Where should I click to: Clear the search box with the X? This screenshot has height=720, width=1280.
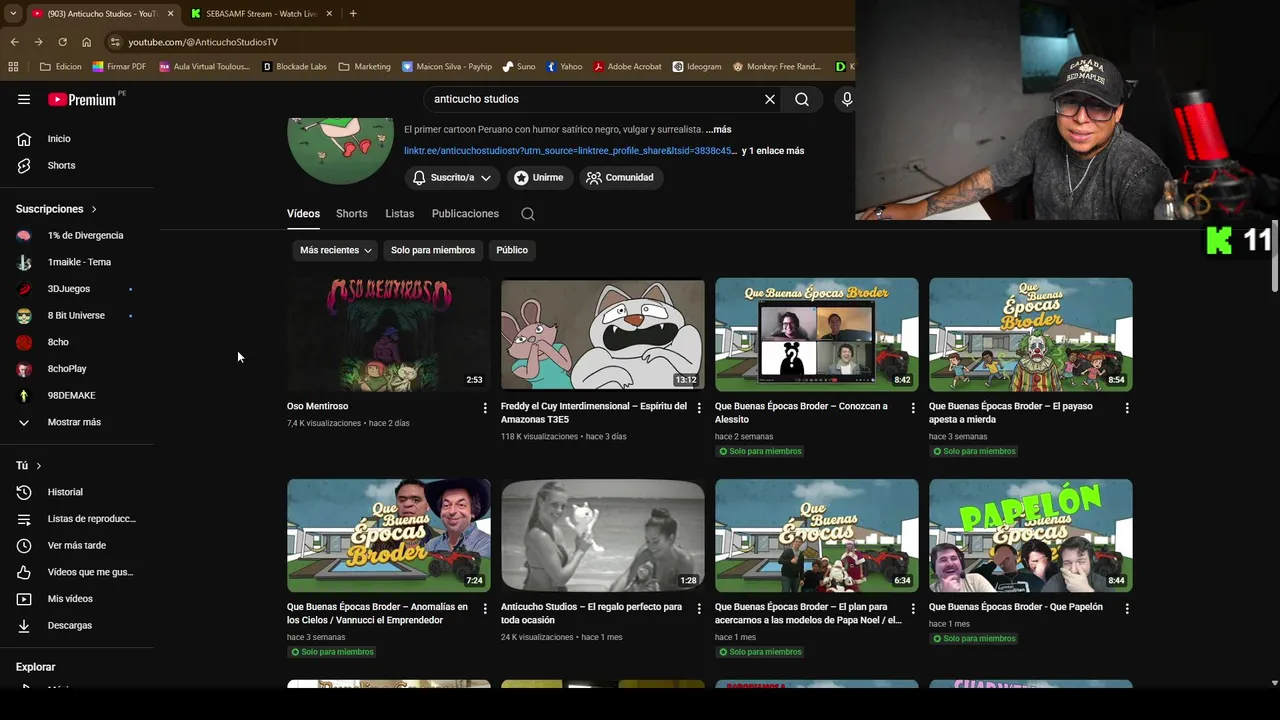click(770, 99)
